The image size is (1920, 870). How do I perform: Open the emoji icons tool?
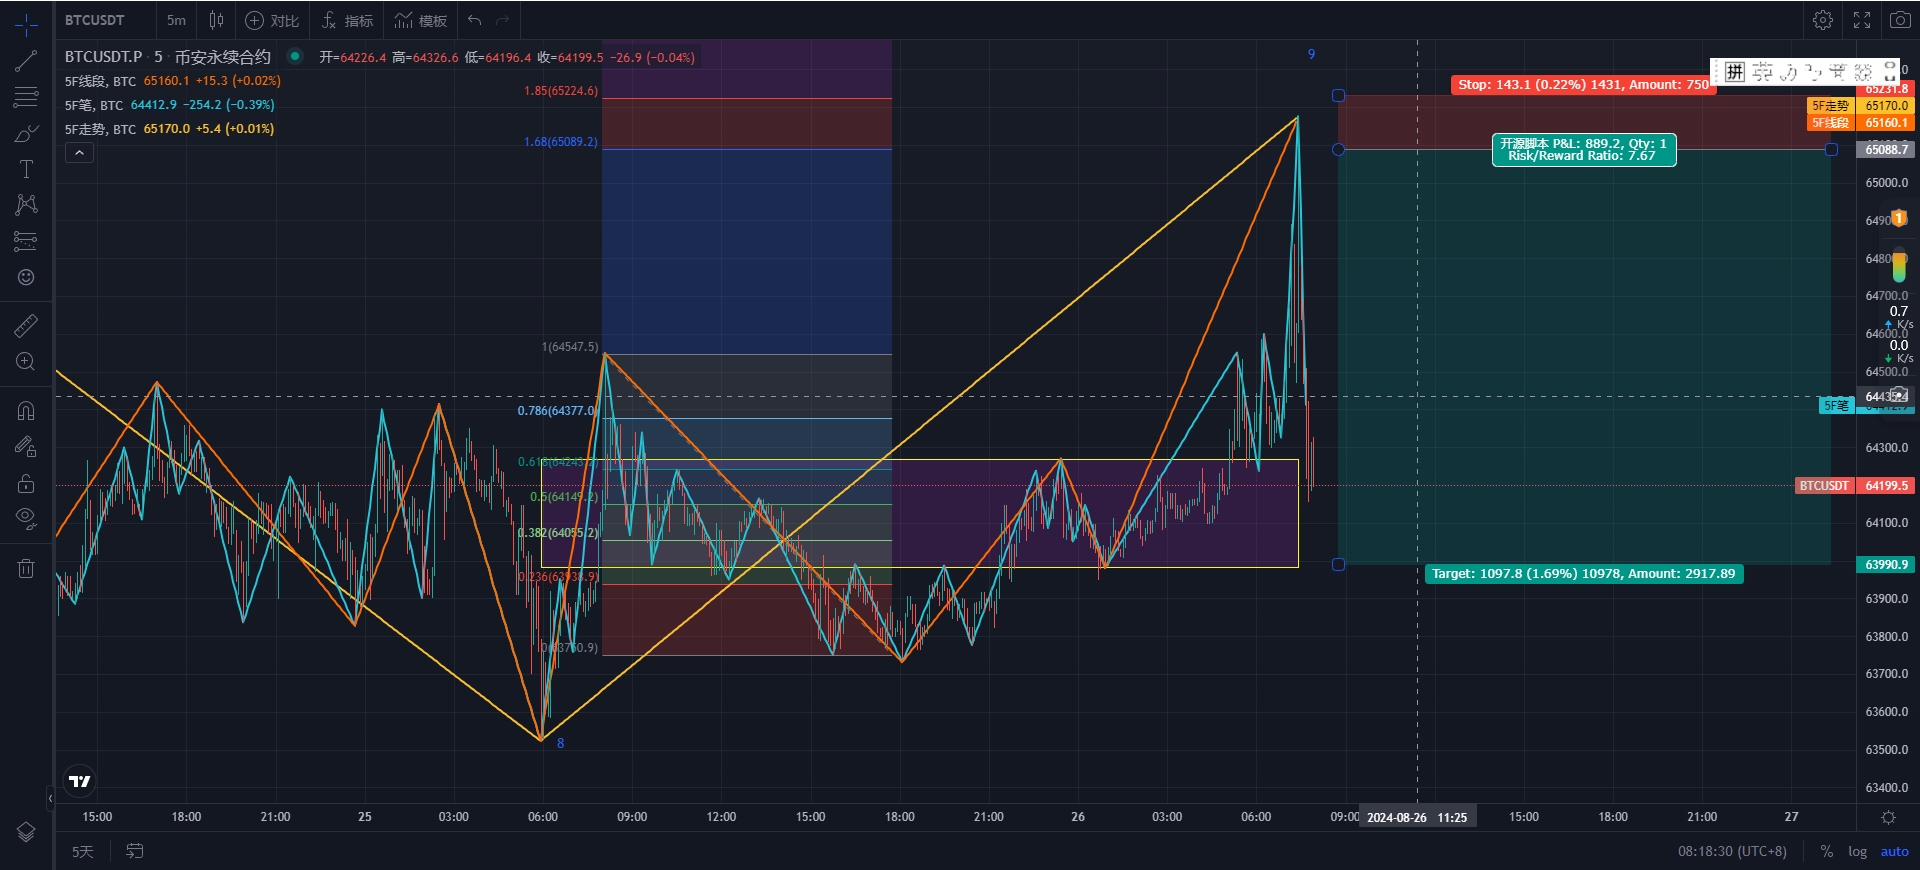pos(26,277)
